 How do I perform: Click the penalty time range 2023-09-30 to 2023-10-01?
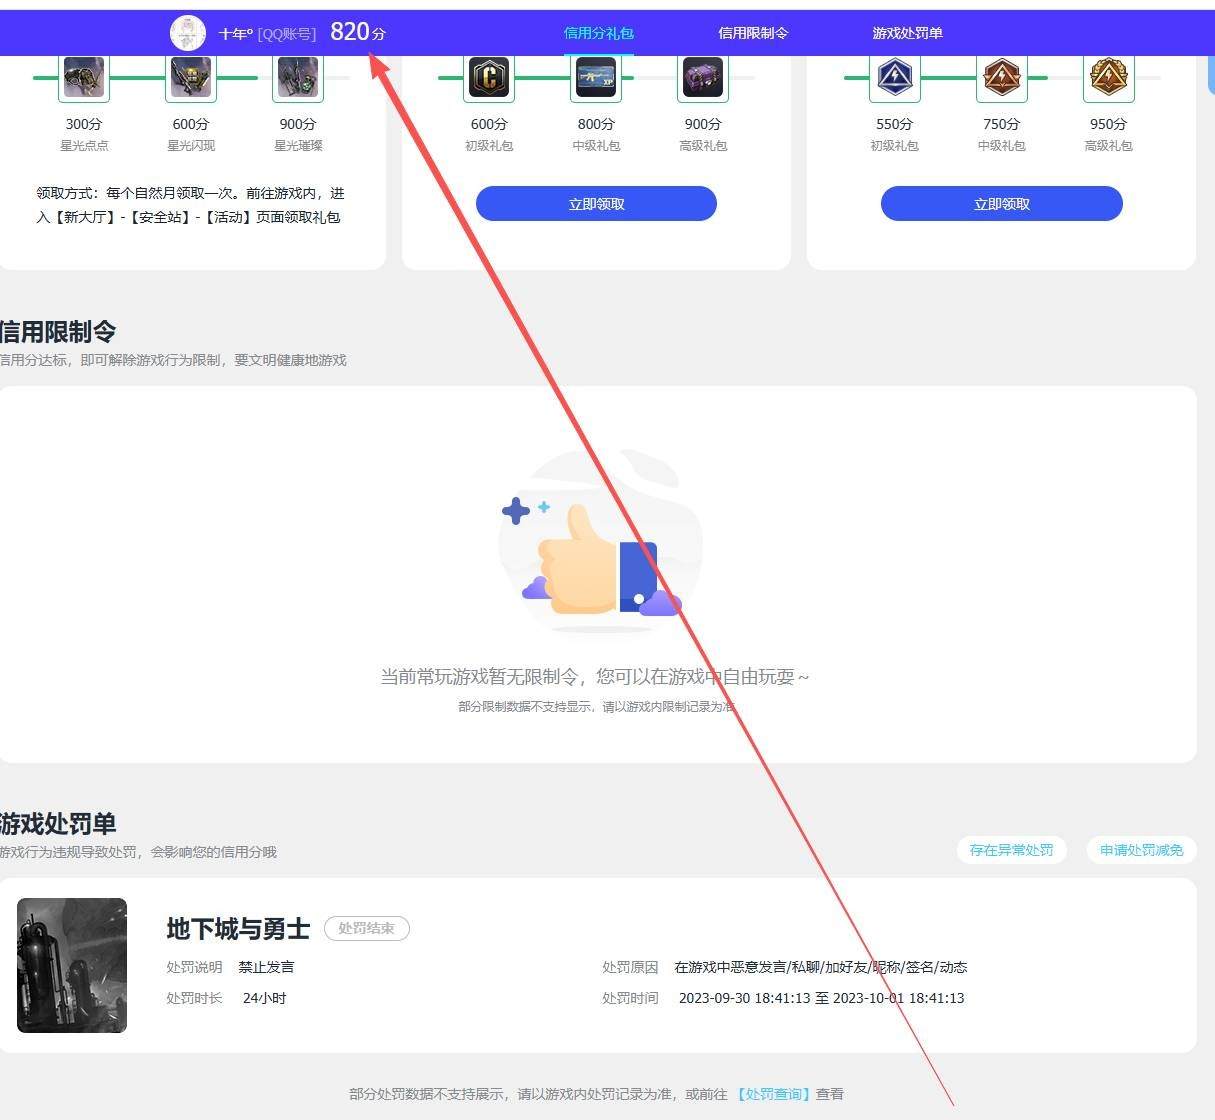point(822,998)
